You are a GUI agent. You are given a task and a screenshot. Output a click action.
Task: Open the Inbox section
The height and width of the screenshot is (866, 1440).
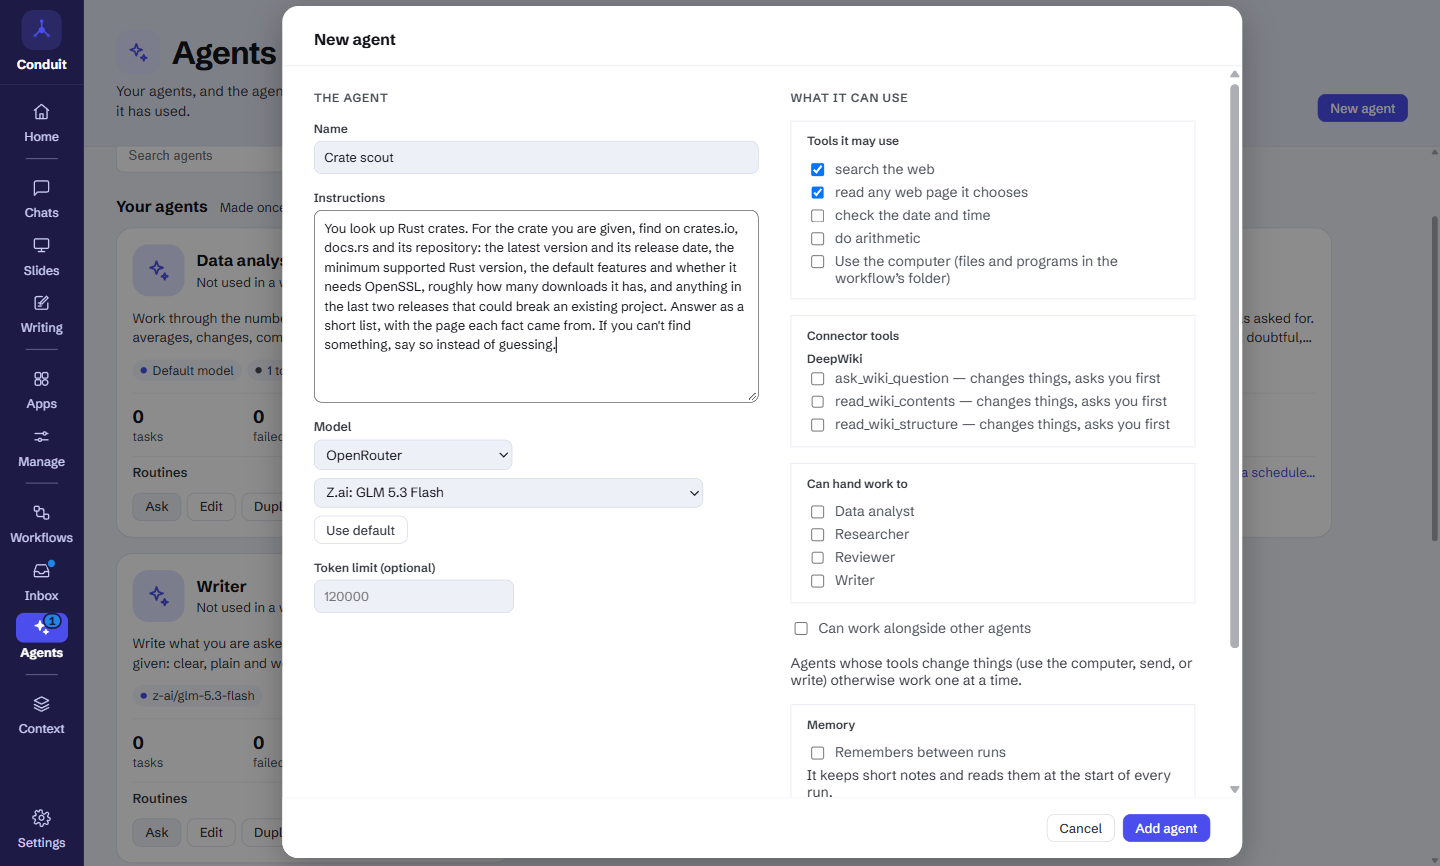click(41, 582)
